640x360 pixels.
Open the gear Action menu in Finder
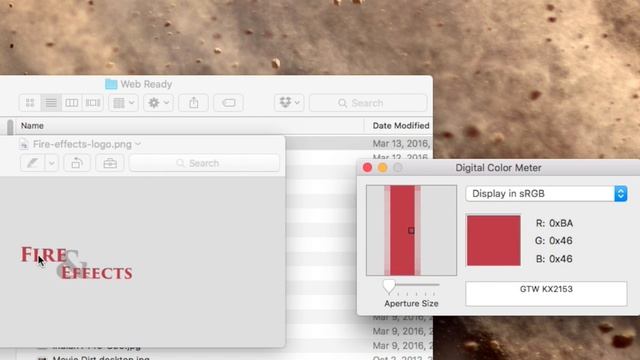coord(158,103)
